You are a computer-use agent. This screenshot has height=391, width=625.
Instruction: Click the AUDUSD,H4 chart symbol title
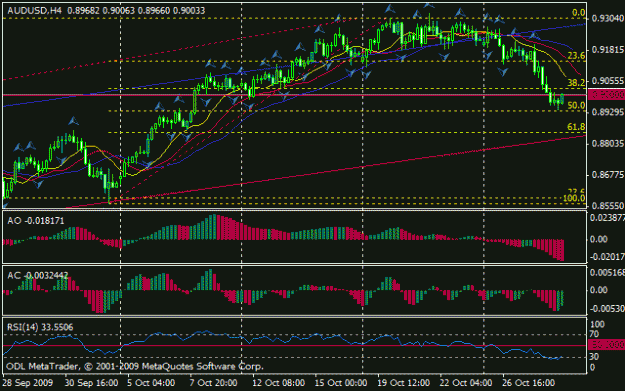[x=35, y=11]
